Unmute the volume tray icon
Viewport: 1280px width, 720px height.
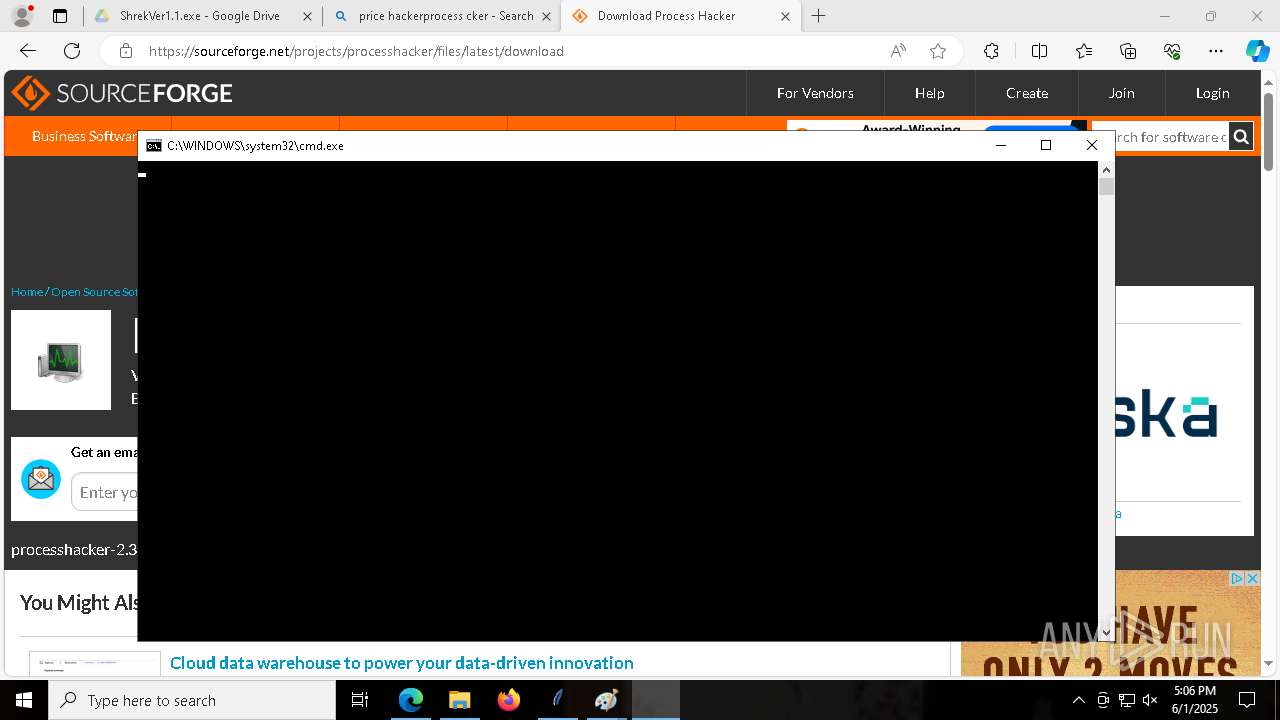pyautogui.click(x=1149, y=700)
